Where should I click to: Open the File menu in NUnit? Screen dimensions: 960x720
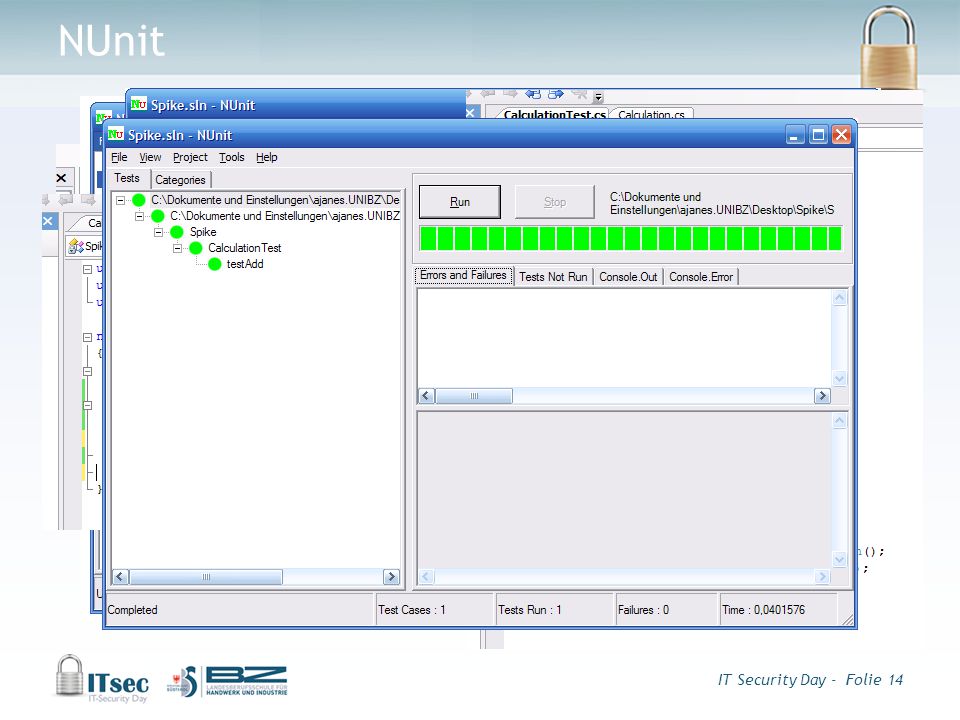coord(119,157)
